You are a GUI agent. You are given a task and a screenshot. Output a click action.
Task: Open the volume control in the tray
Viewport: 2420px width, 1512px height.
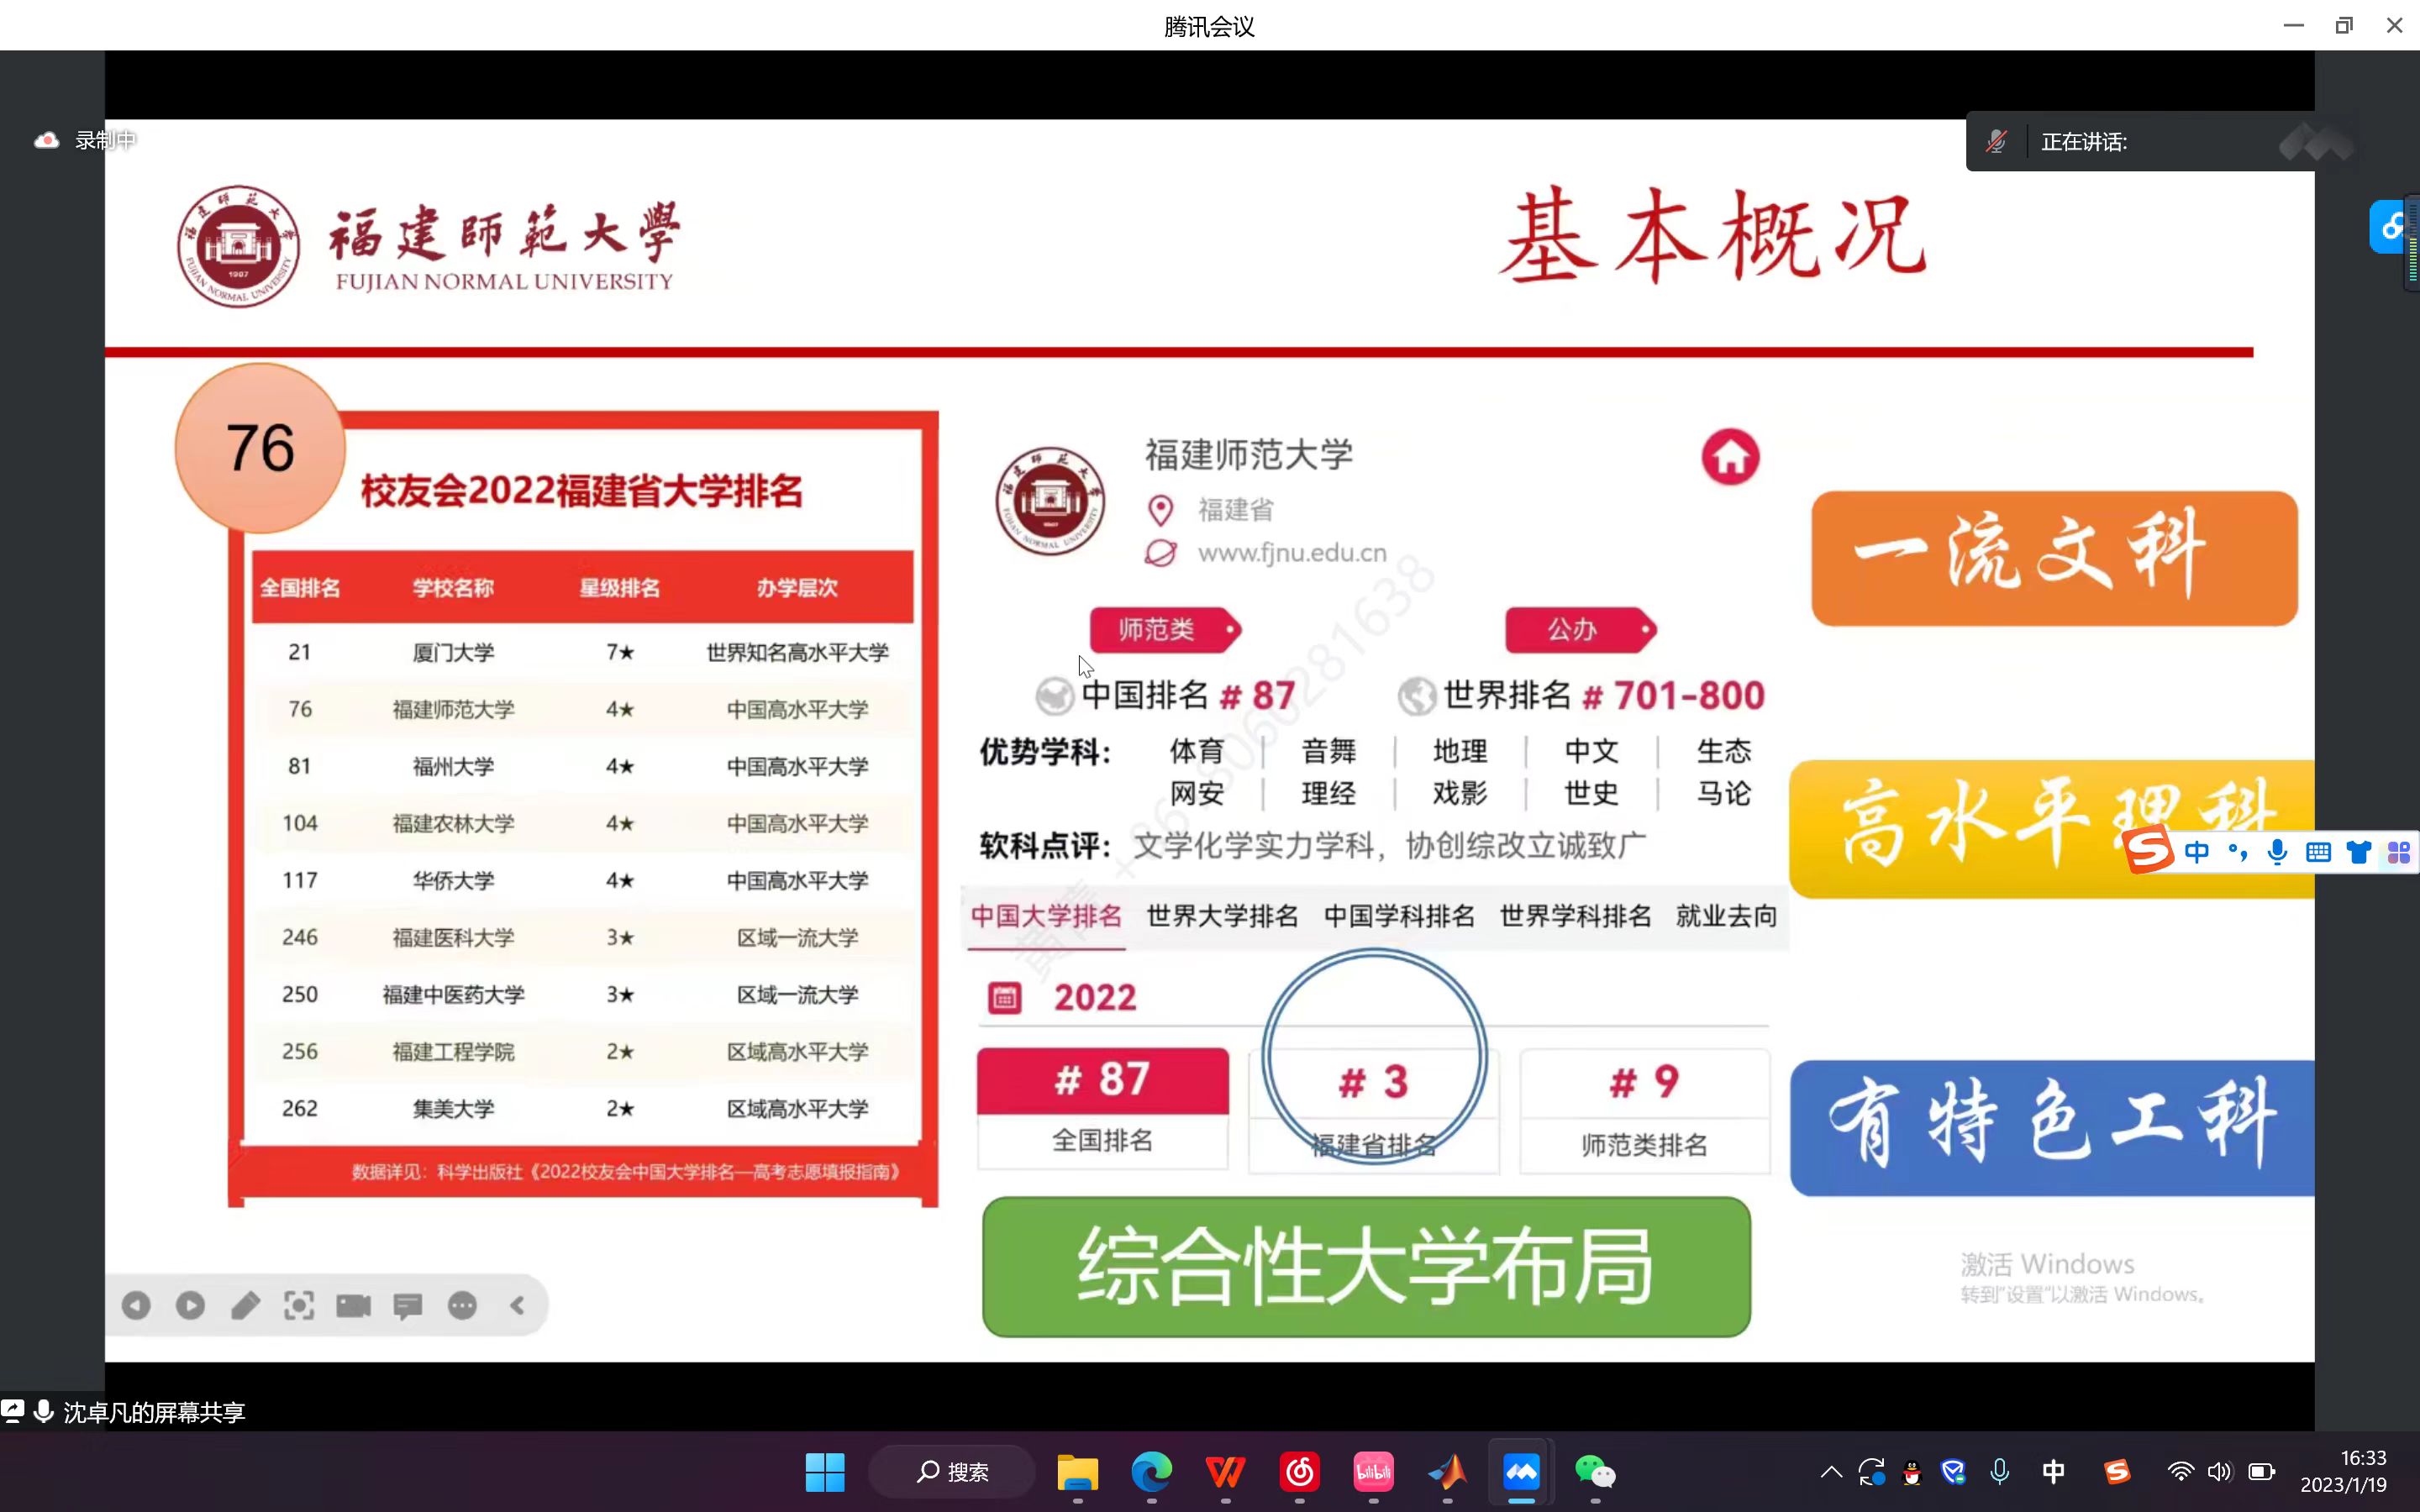click(2219, 1472)
